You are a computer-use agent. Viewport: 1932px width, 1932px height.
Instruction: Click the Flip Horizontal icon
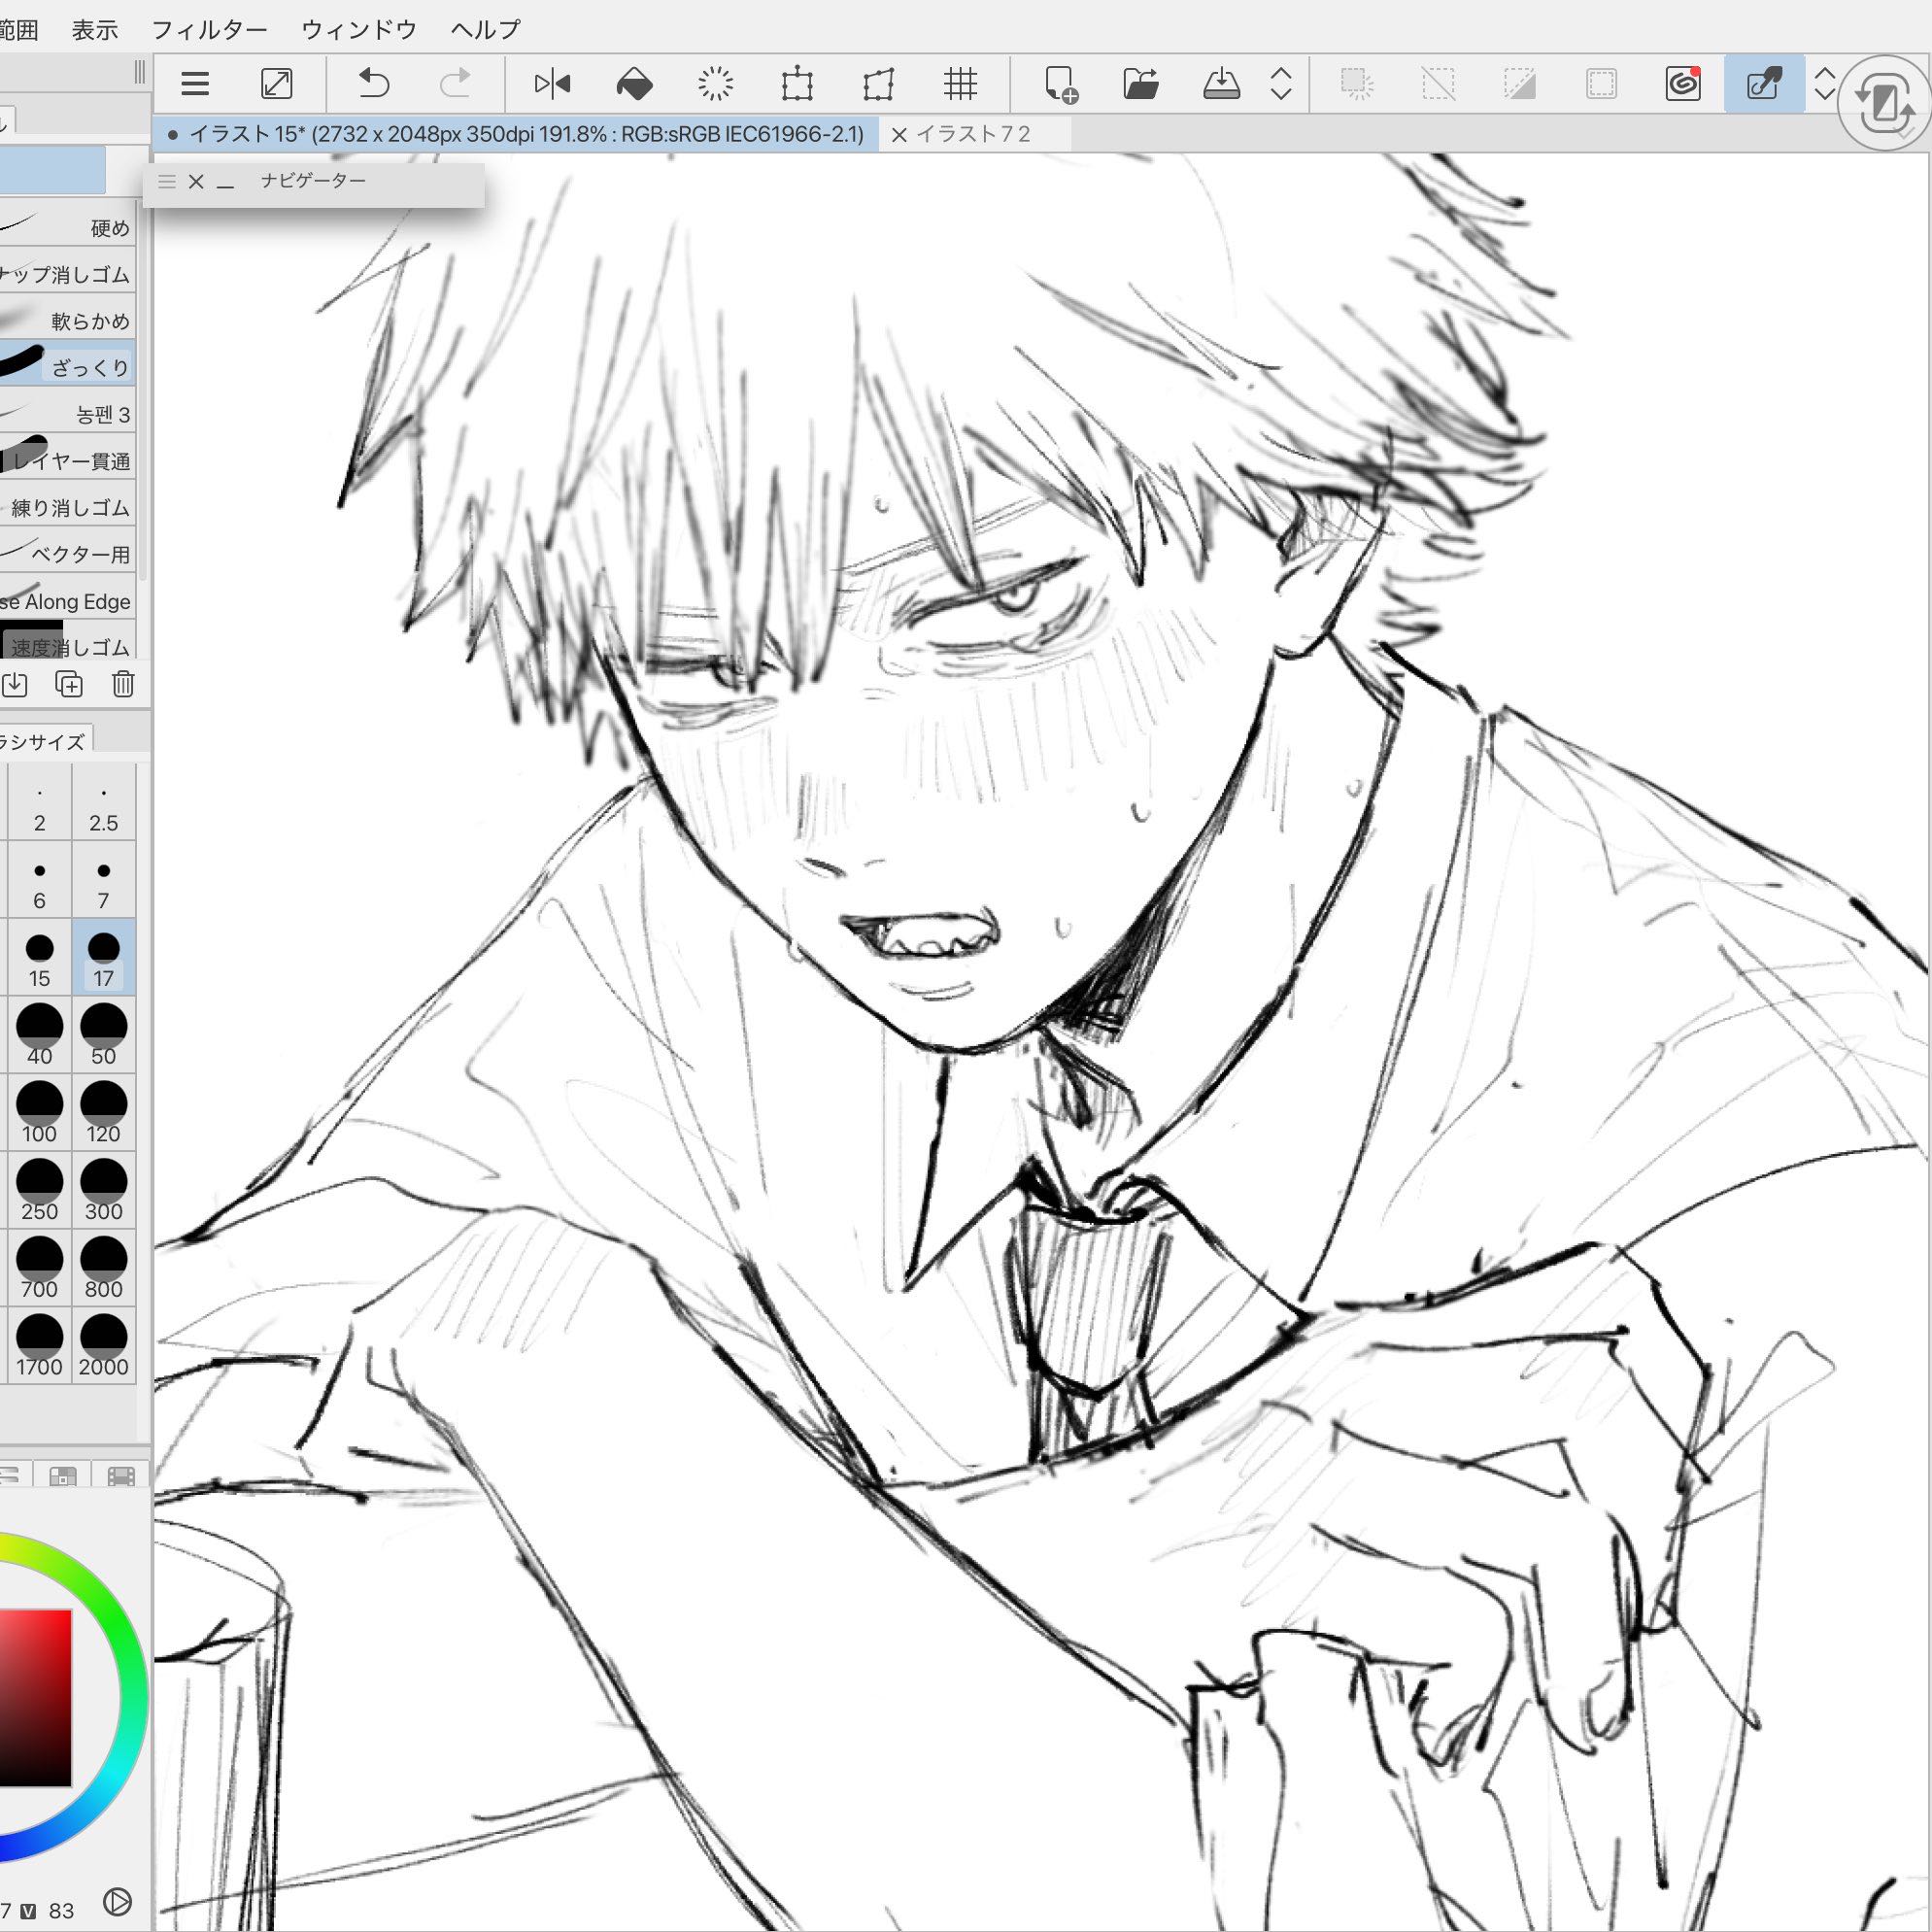(552, 83)
